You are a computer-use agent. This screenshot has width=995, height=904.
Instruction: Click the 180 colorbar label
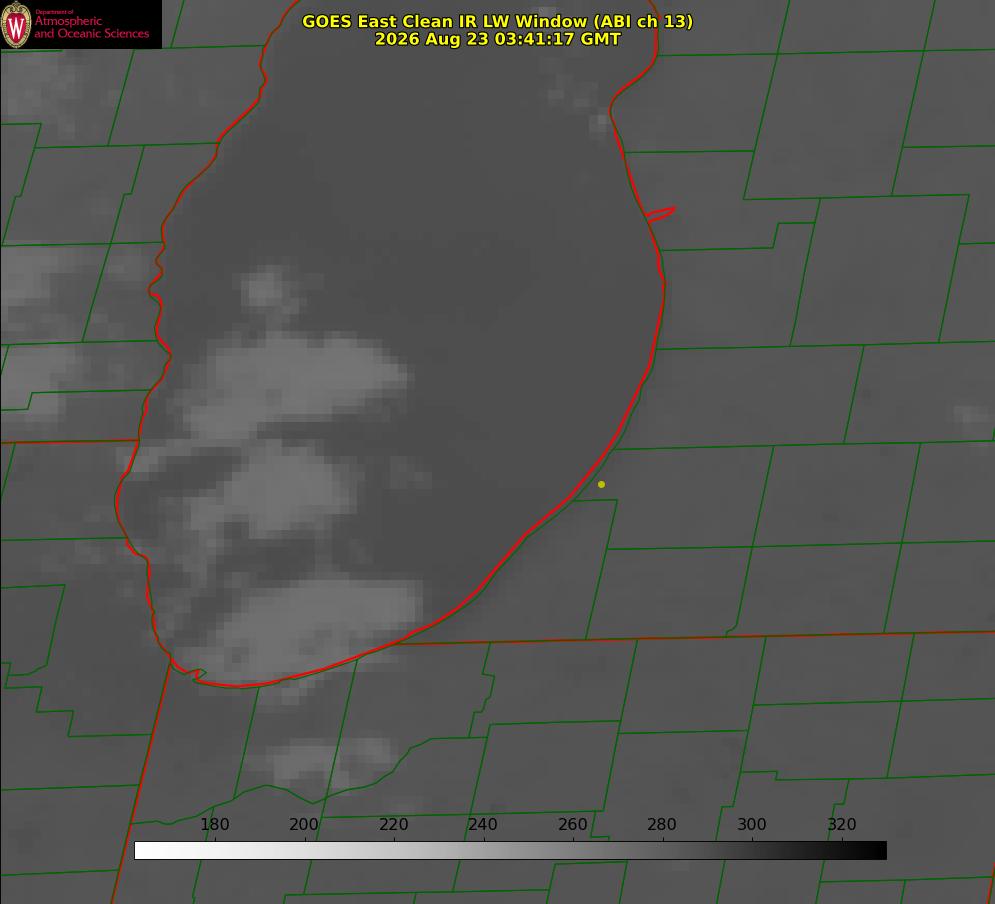(x=214, y=824)
